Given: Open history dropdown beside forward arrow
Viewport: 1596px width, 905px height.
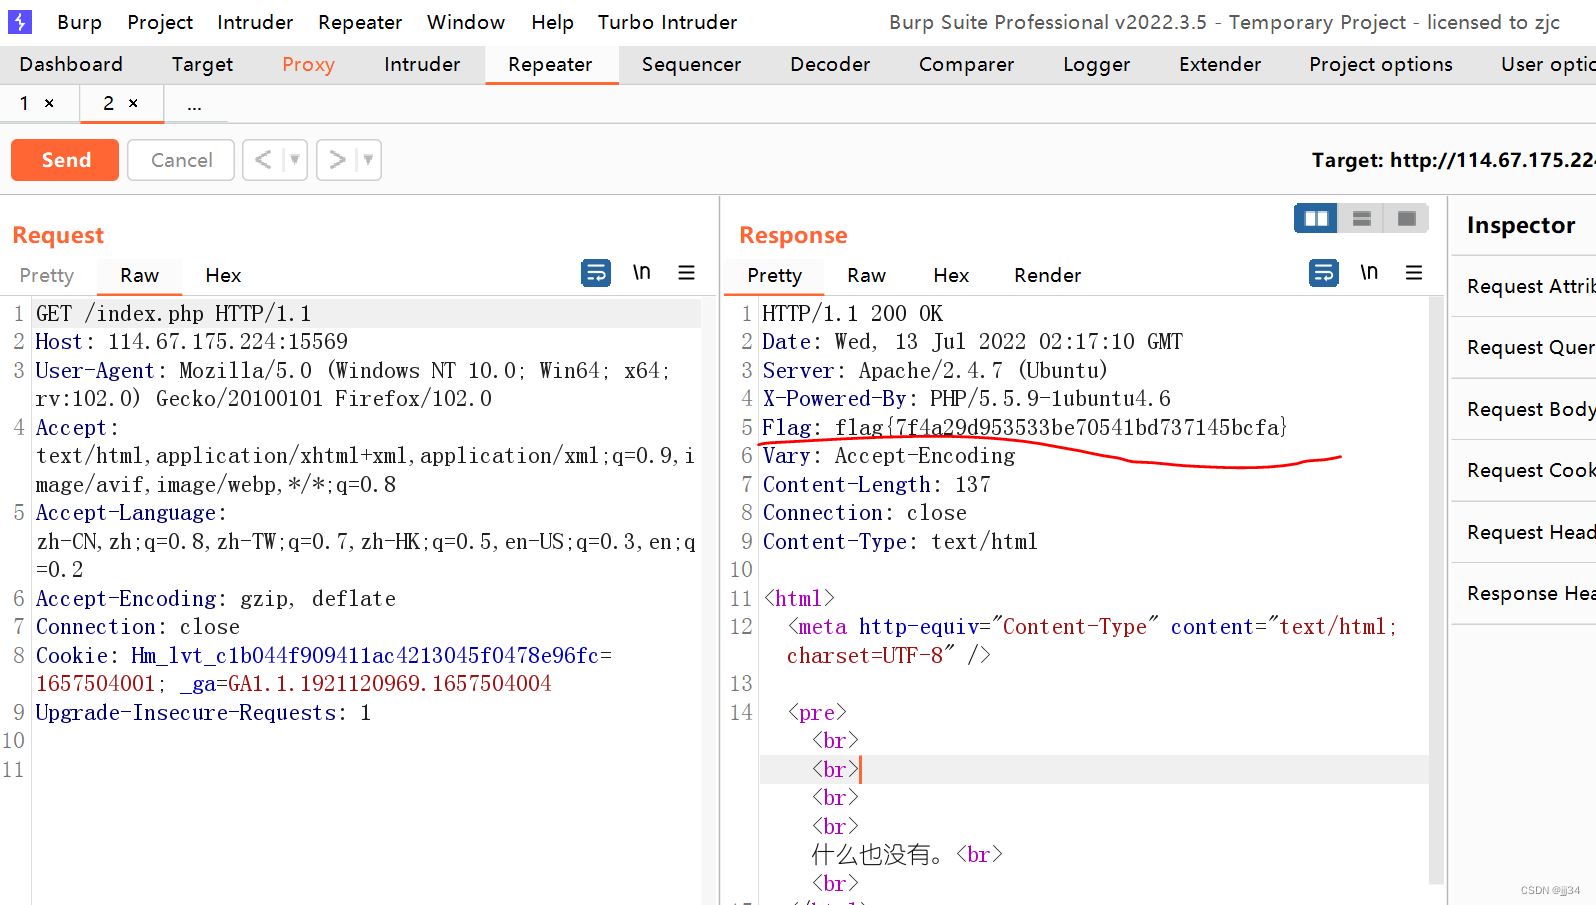Looking at the screenshot, I should pyautogui.click(x=369, y=160).
